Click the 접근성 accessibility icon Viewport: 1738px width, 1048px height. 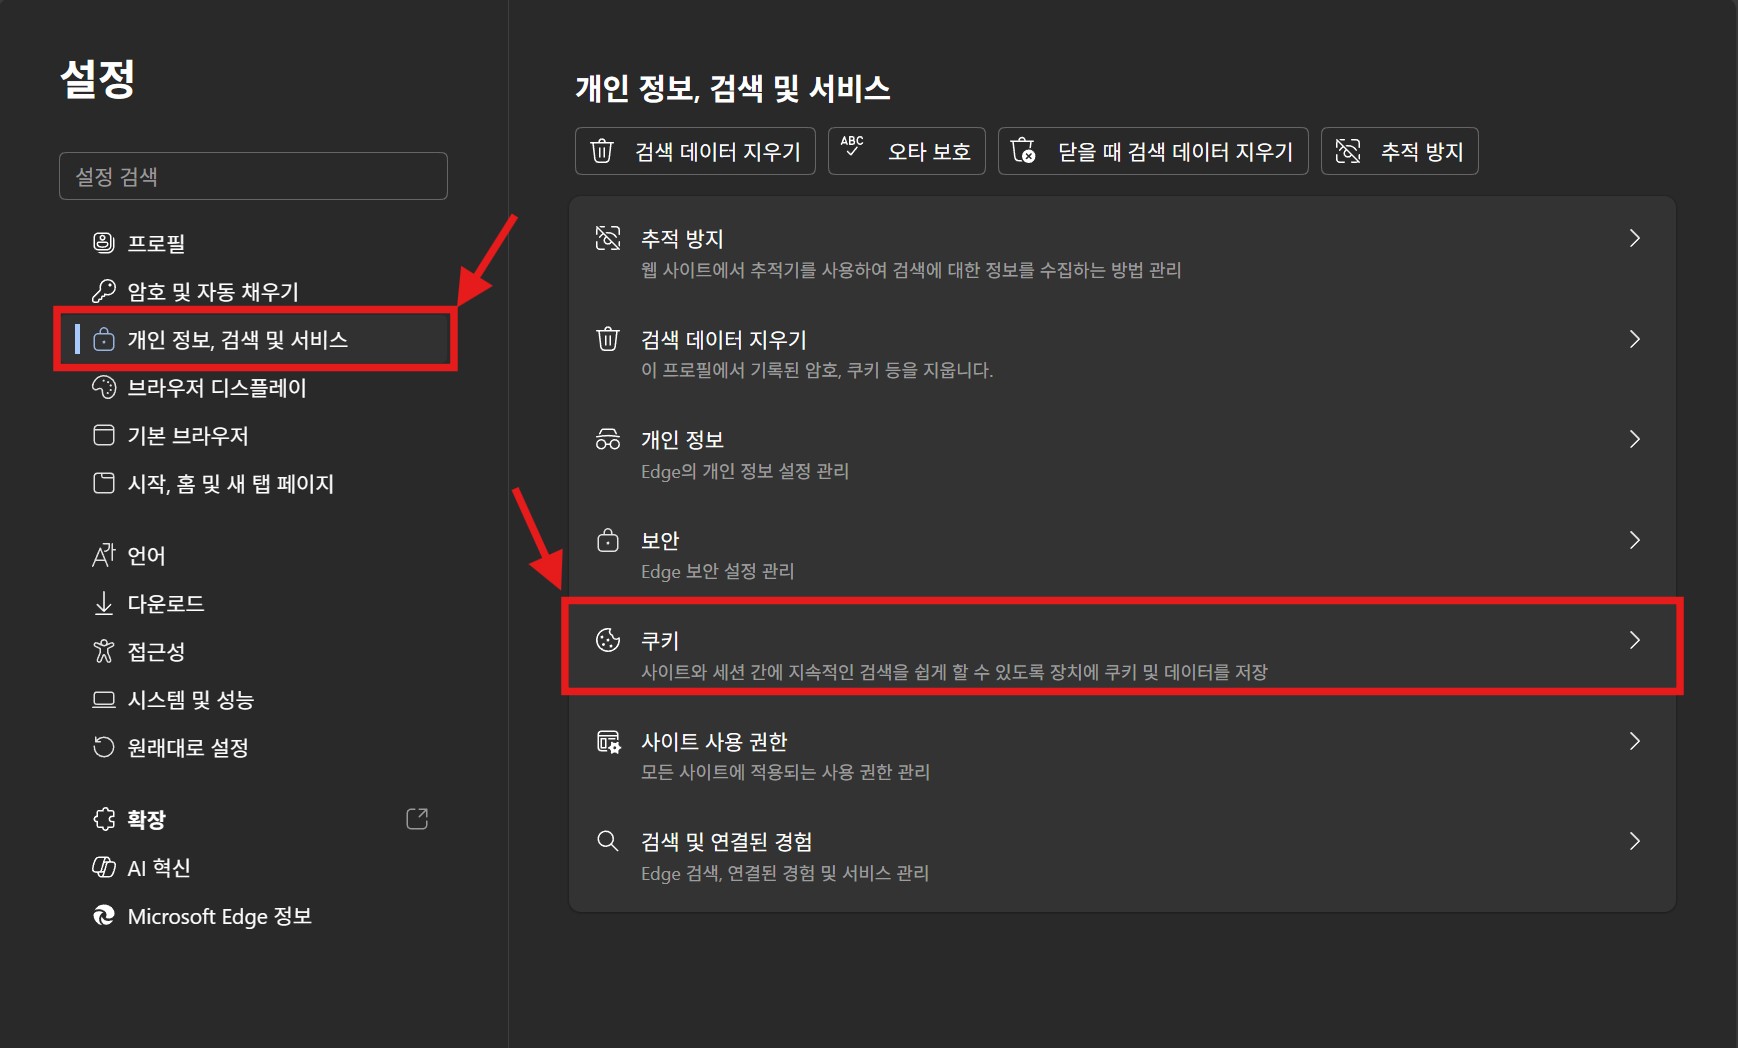tap(103, 652)
